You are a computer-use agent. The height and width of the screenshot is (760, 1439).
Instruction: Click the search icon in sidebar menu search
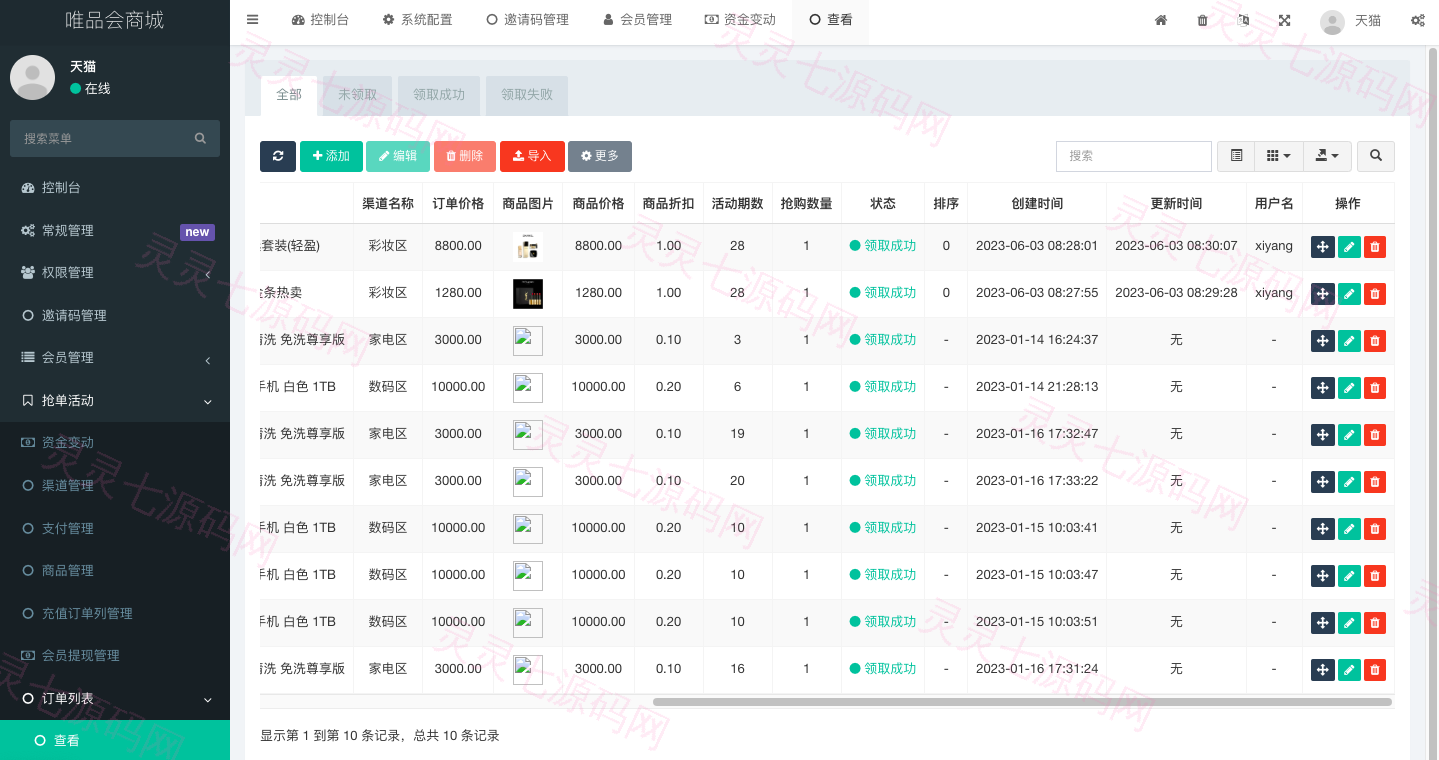(x=200, y=138)
